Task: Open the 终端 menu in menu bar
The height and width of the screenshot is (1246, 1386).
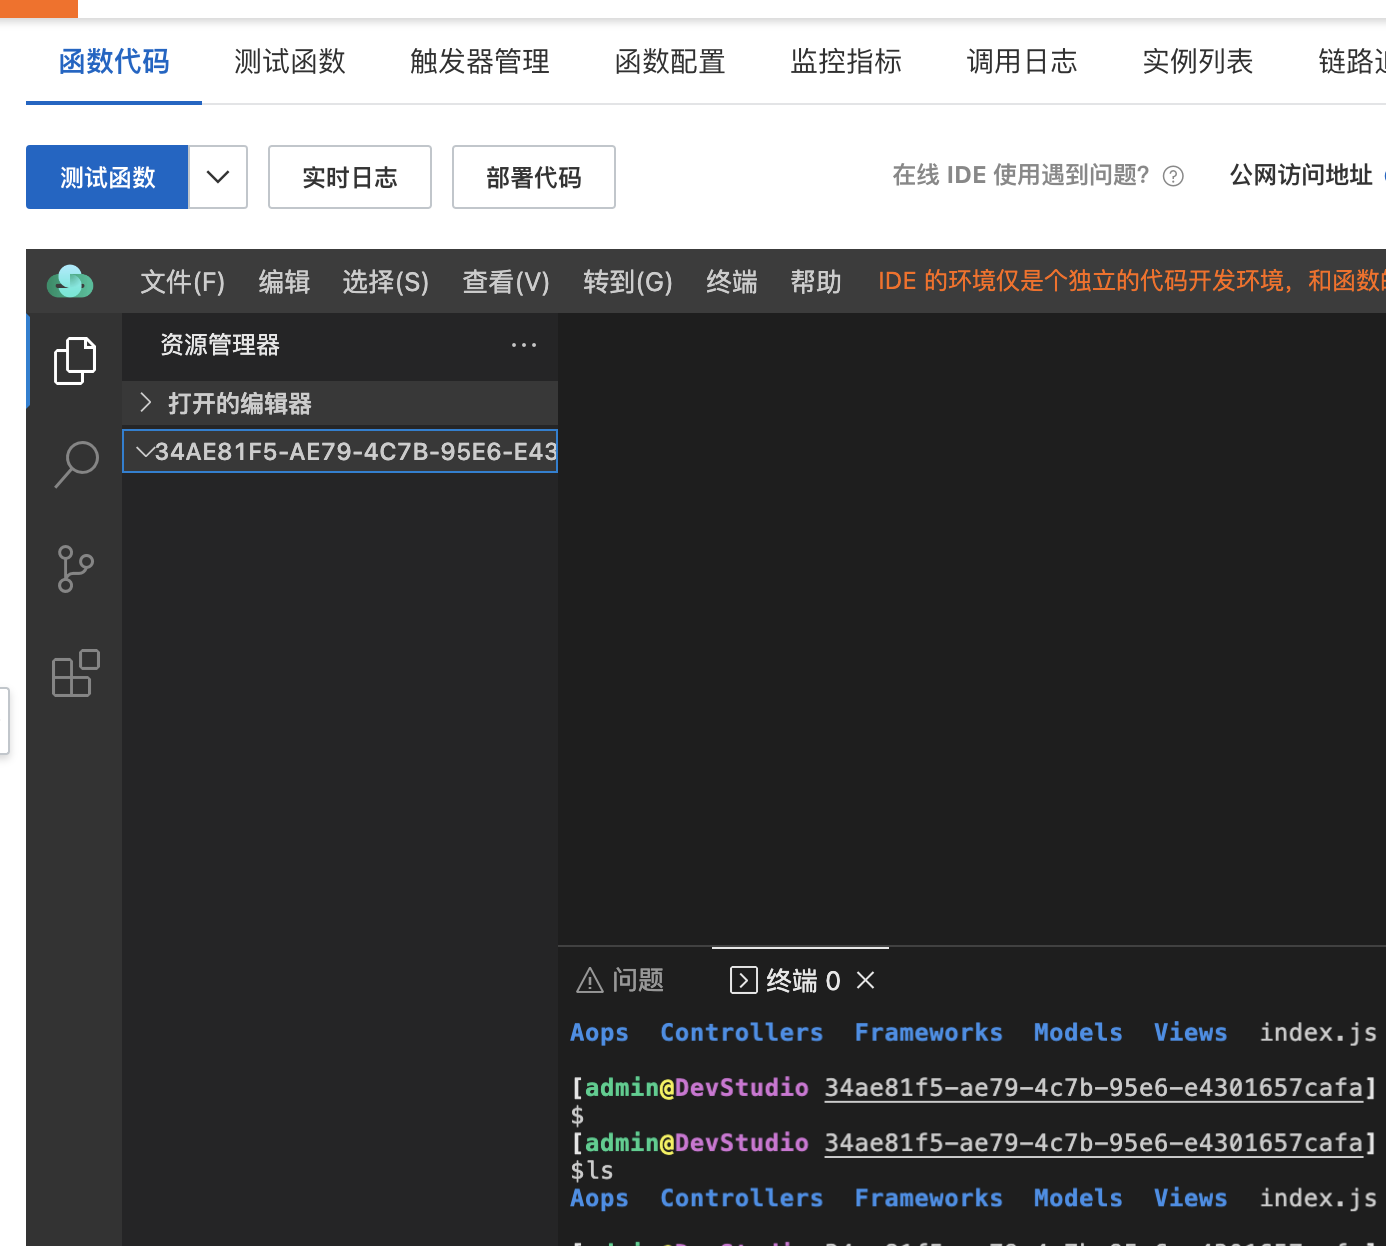Action: pyautogui.click(x=732, y=282)
